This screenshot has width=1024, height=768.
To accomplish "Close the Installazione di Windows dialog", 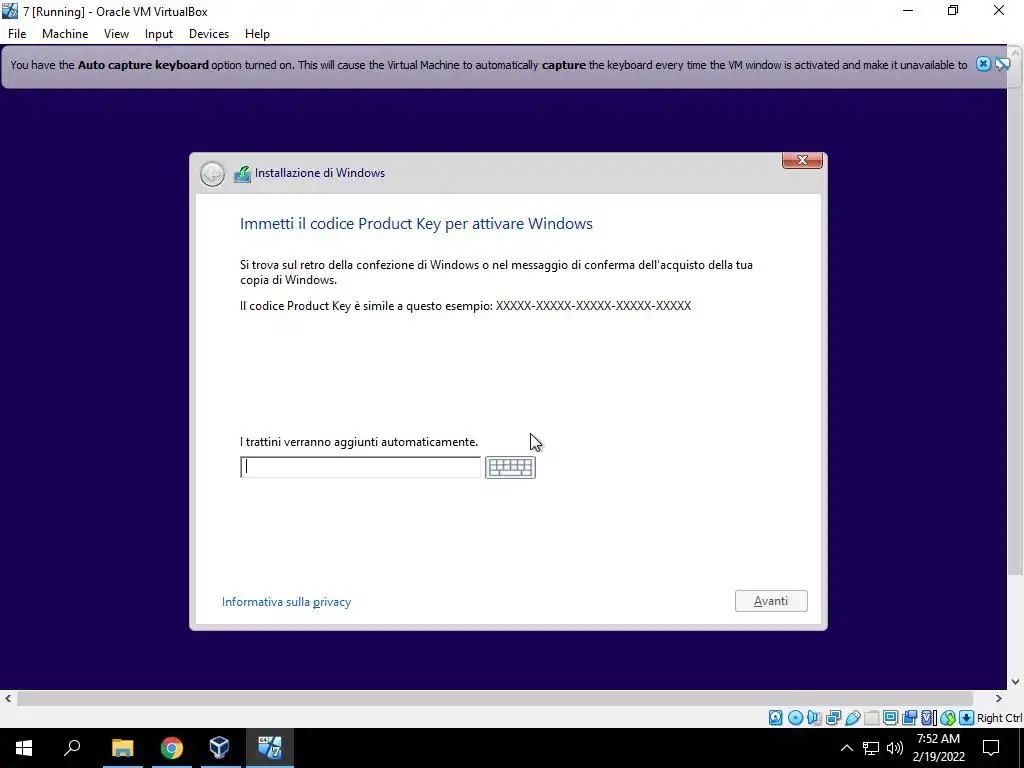I will [x=802, y=160].
